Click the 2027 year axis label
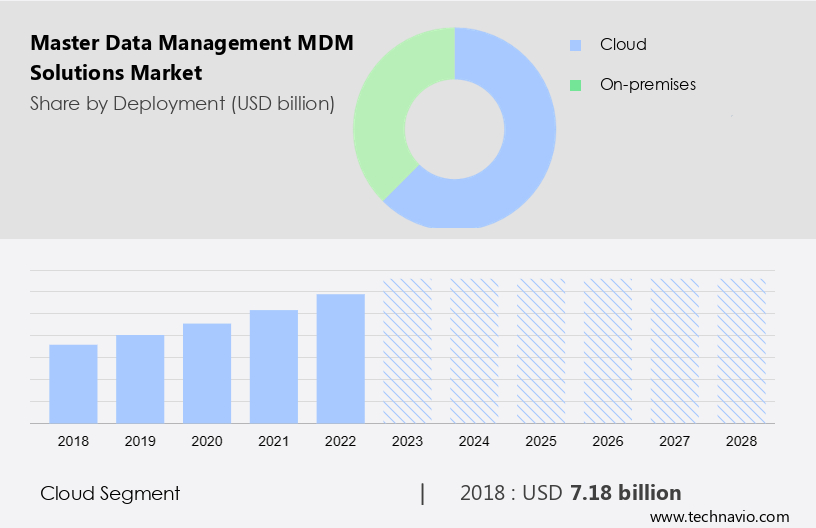Image resolution: width=816 pixels, height=528 pixels. (x=675, y=440)
